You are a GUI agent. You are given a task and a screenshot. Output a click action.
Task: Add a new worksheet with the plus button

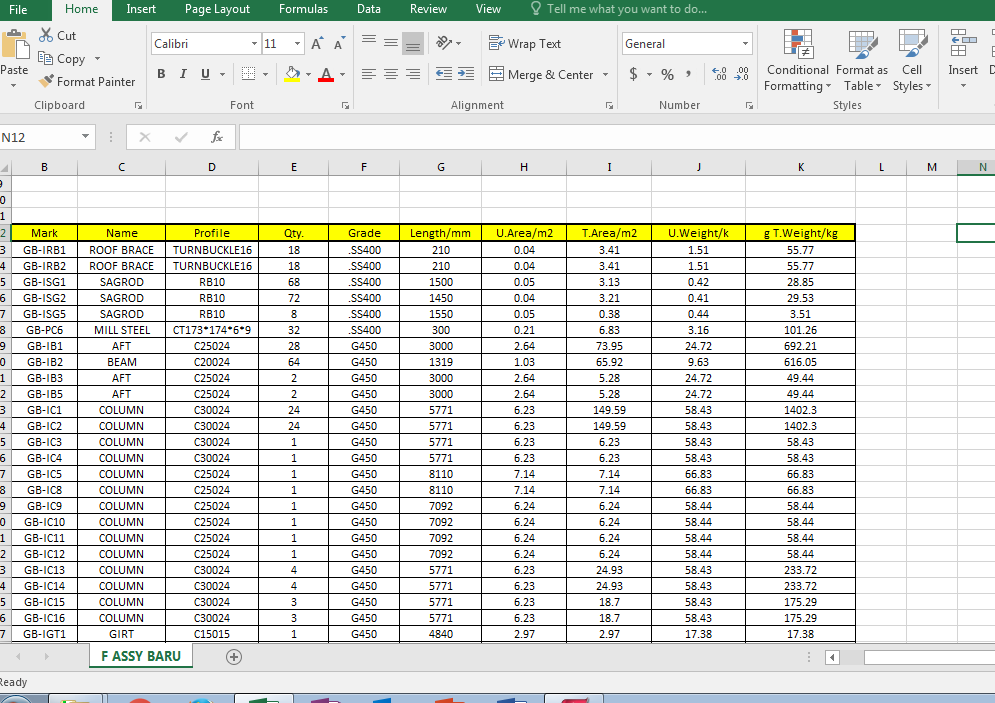[234, 657]
